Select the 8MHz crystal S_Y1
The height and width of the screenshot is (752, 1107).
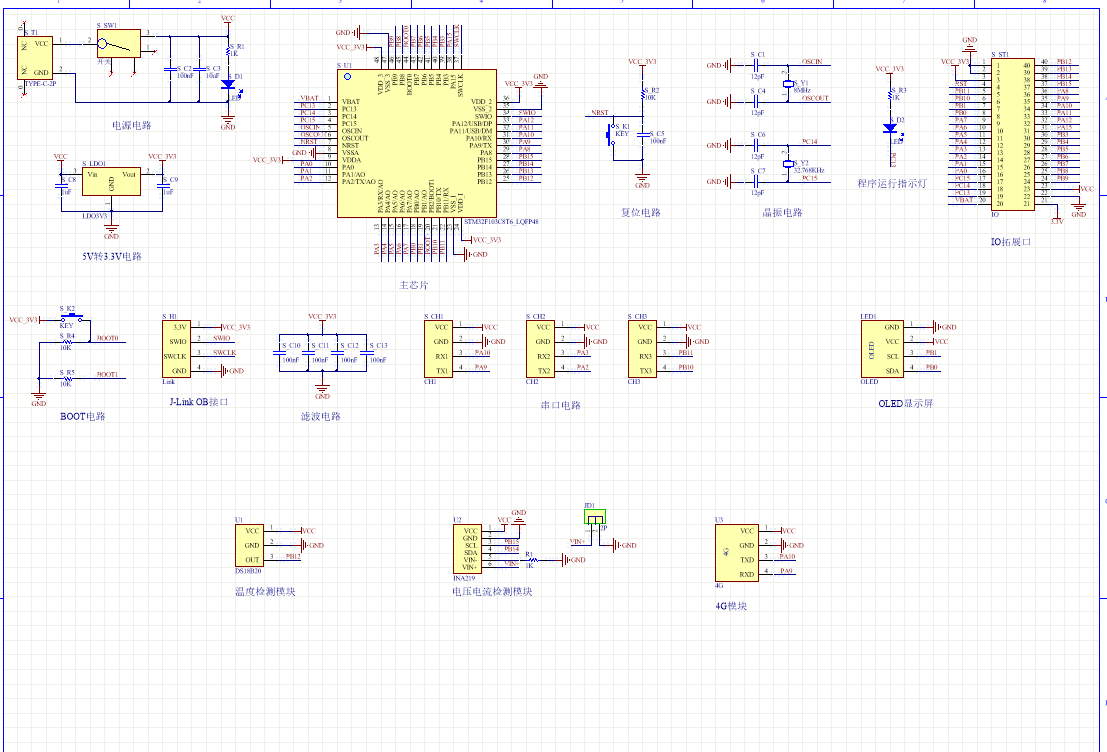(789, 84)
